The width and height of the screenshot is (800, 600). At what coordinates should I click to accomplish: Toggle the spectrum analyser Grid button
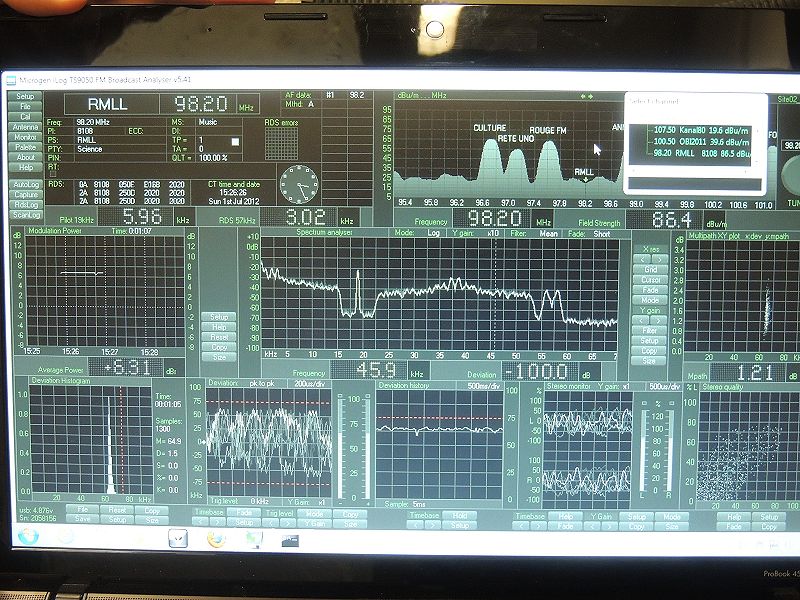pos(649,269)
